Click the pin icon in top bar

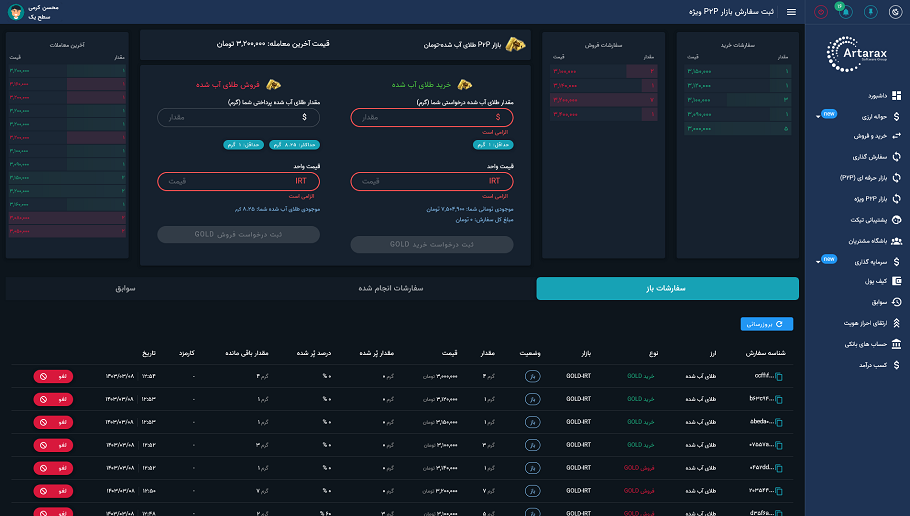(871, 12)
